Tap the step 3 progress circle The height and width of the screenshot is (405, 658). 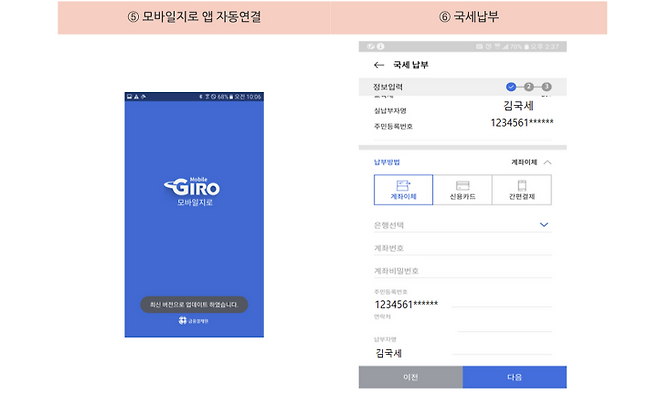[x=547, y=87]
